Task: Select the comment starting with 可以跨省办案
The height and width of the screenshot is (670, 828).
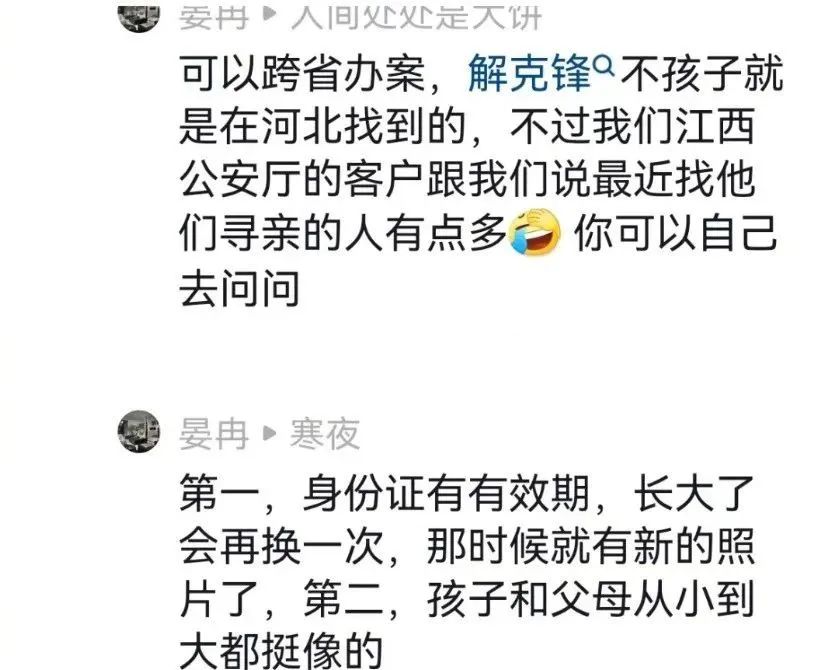Action: (481, 181)
